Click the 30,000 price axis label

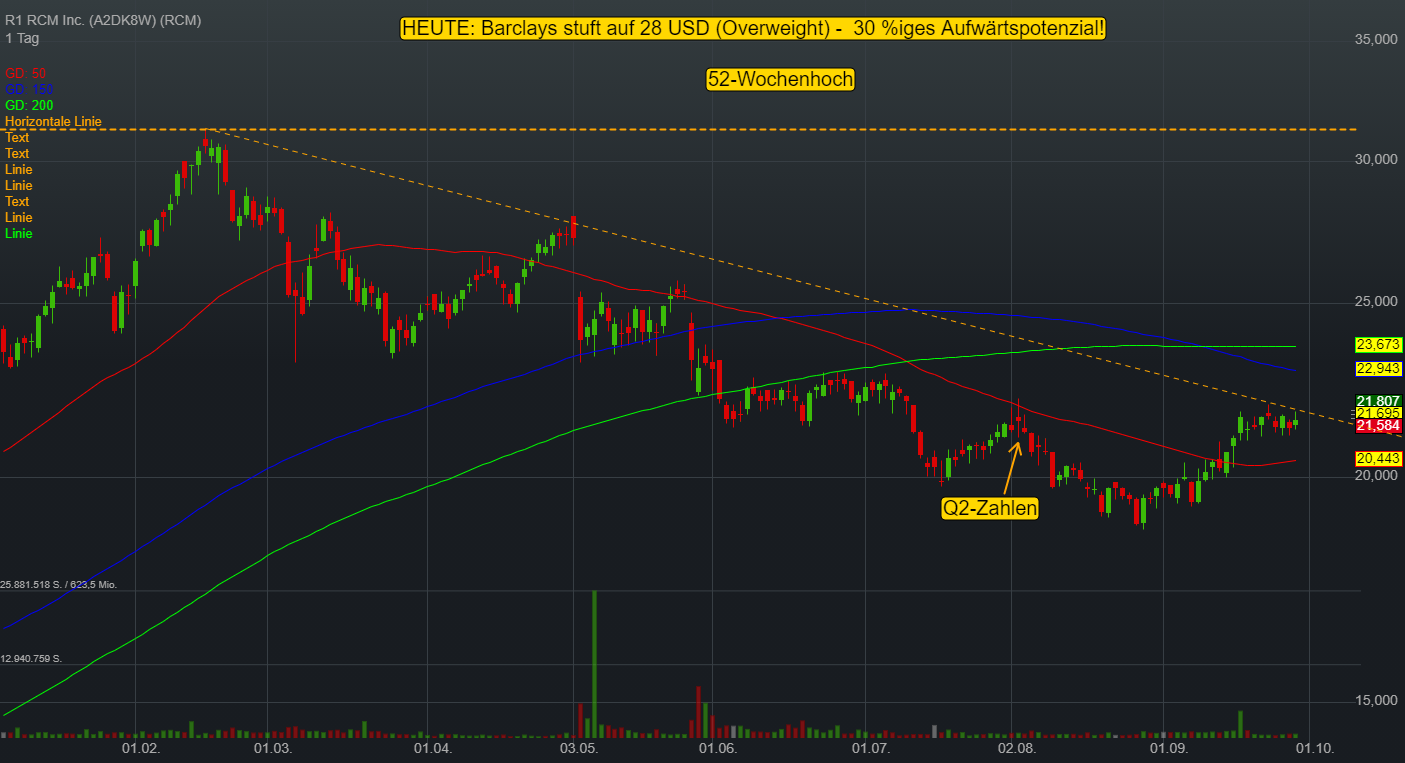tap(1377, 160)
